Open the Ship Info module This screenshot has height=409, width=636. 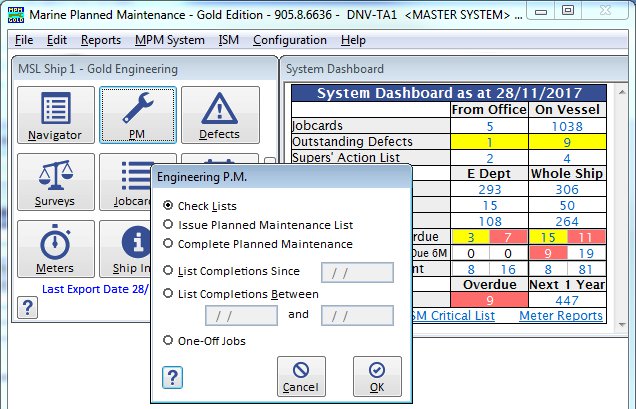[125, 249]
